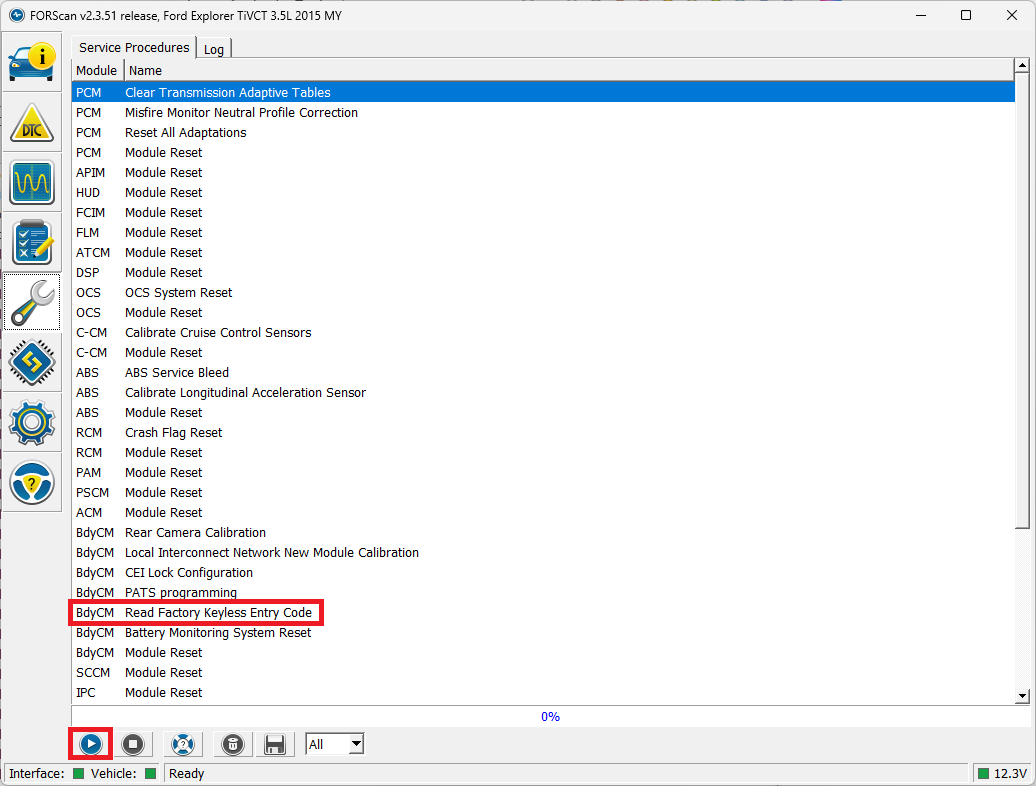Select ABS Module Reset row
1036x786 pixels.
543,412
